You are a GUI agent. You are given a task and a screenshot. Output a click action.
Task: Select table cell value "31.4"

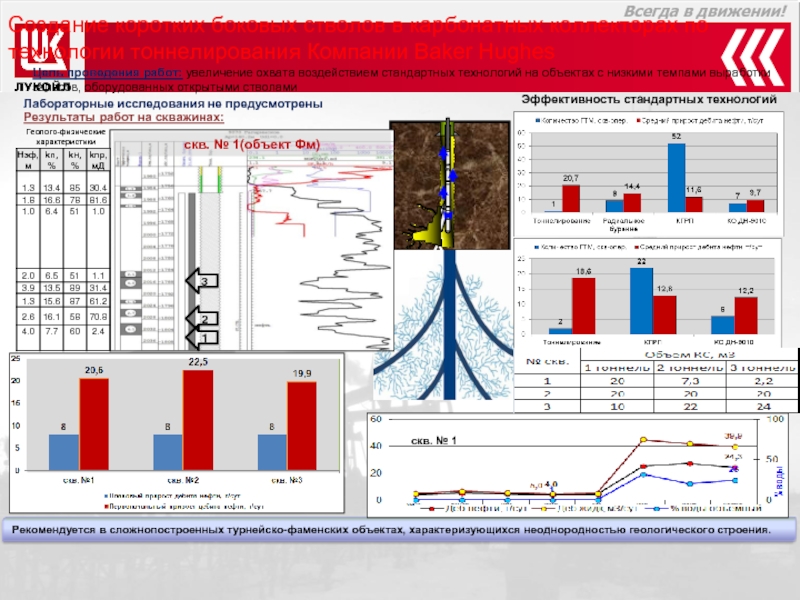(x=97, y=288)
